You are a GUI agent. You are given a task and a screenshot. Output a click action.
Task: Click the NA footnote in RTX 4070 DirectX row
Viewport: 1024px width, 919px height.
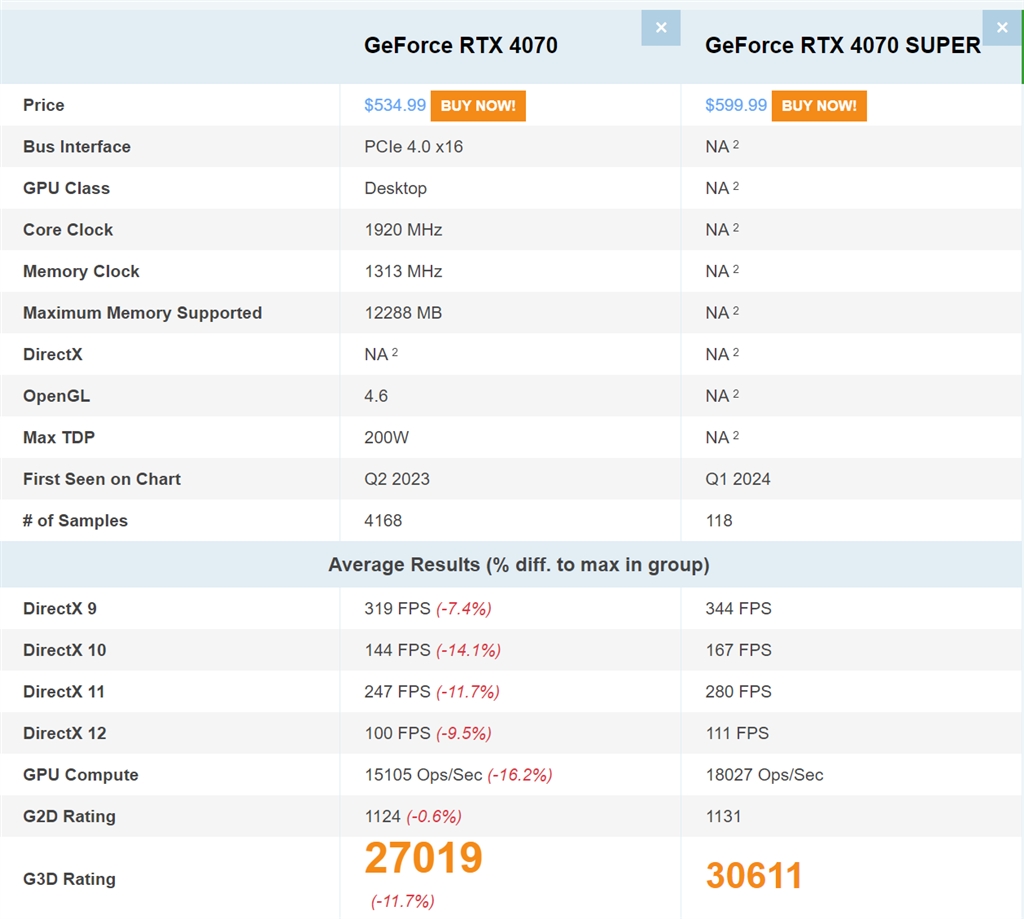pos(381,354)
